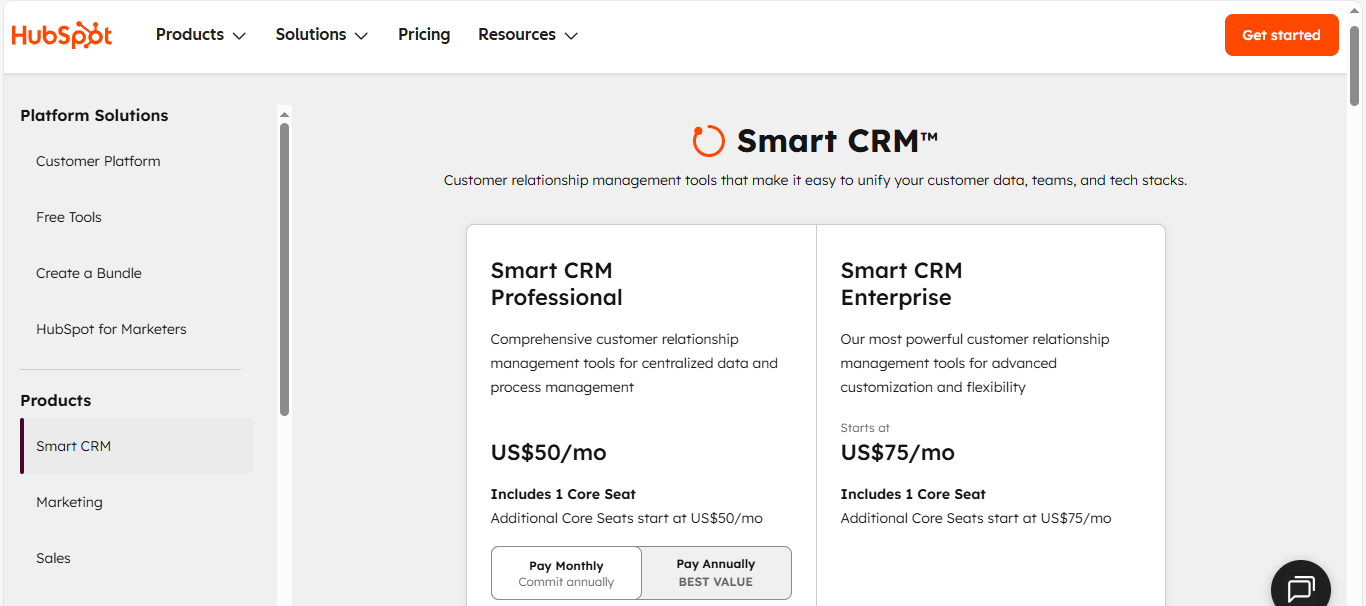Select Pay Monthly billing option

coord(566,573)
